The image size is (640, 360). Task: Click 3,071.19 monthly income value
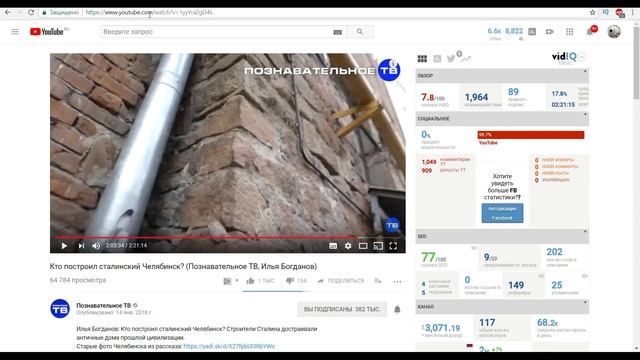point(442,328)
